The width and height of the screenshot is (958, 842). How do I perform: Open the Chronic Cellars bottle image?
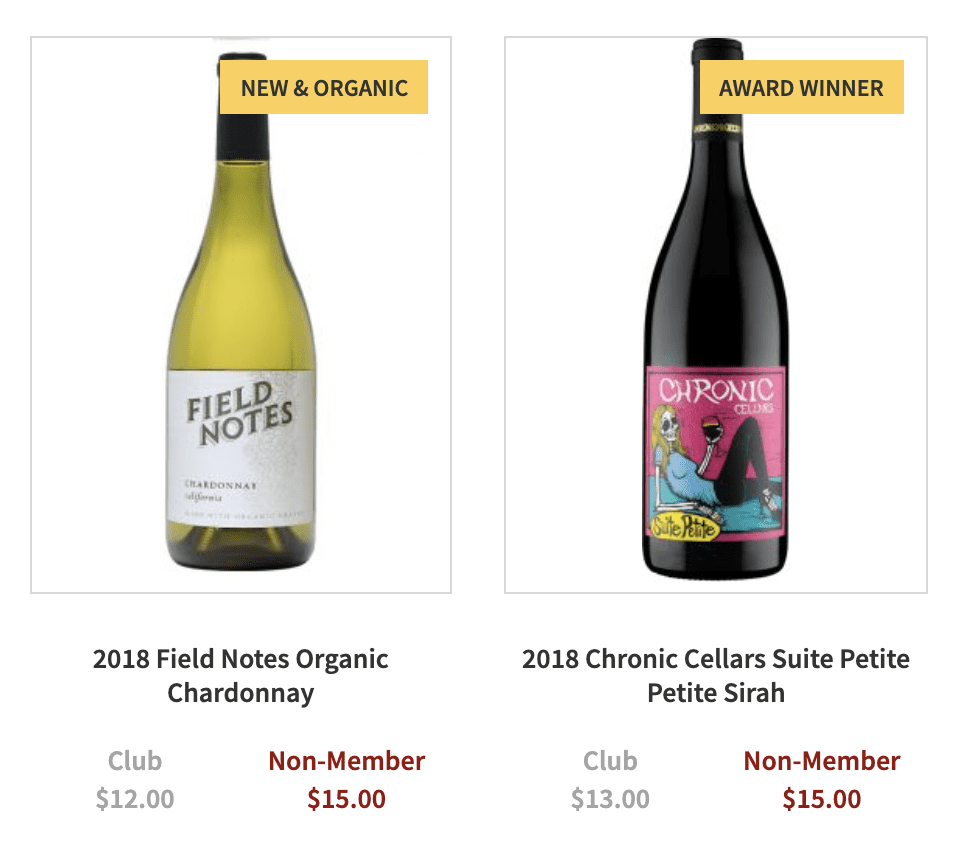pos(715,315)
